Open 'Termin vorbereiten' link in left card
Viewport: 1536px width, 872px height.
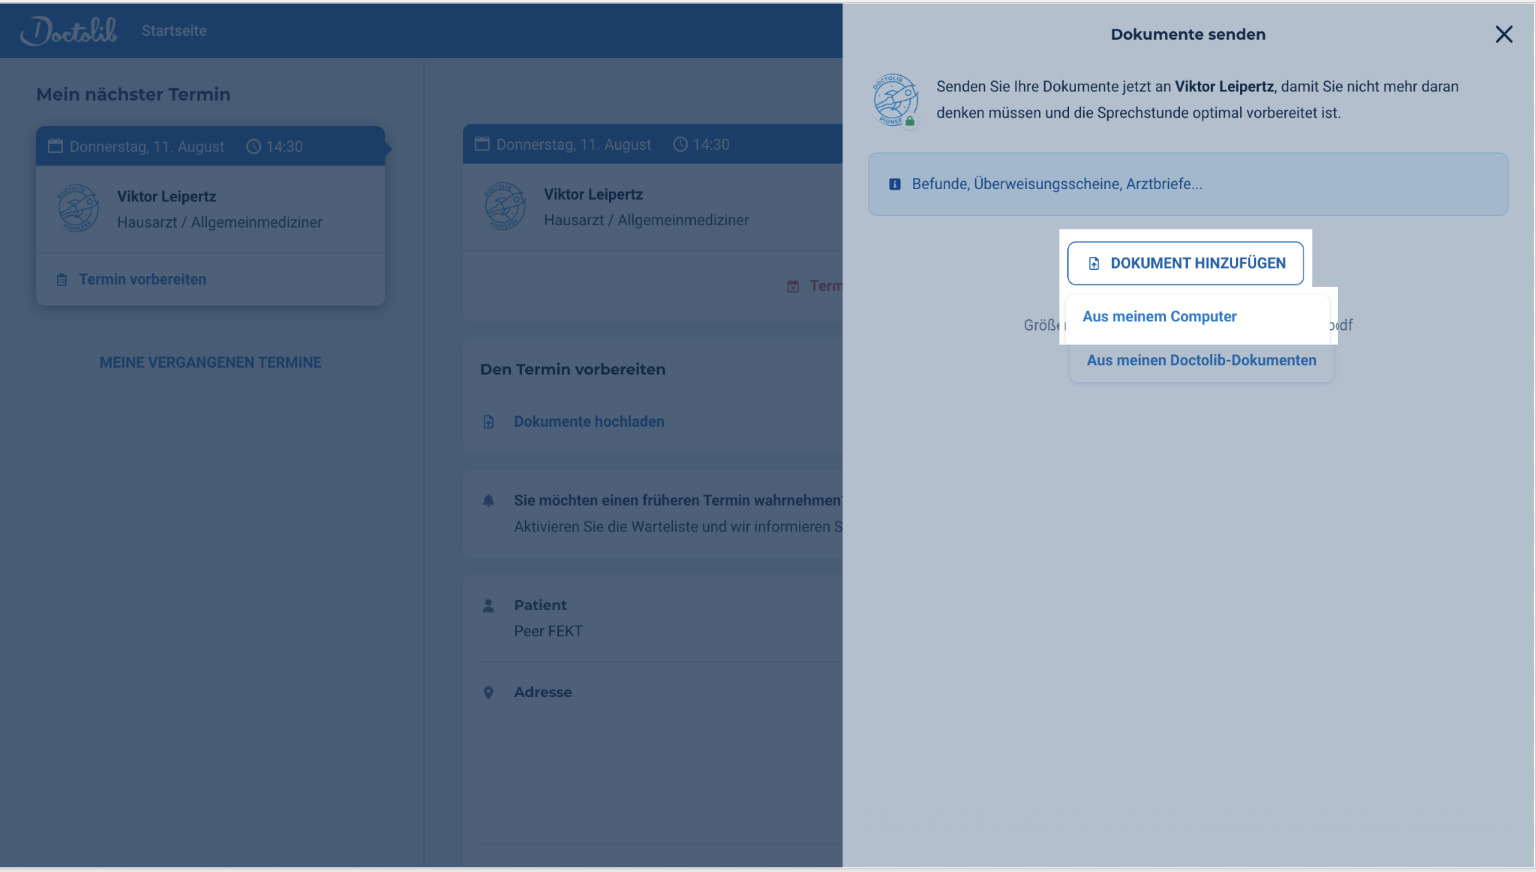click(142, 280)
